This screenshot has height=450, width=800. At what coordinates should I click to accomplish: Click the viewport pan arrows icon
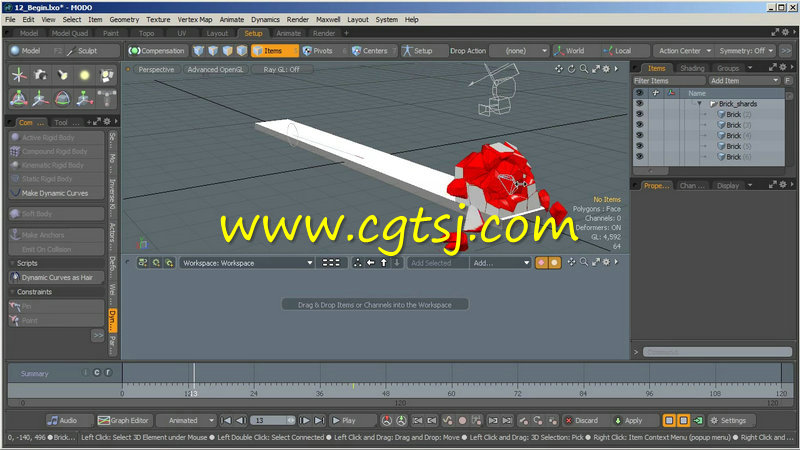click(x=559, y=68)
